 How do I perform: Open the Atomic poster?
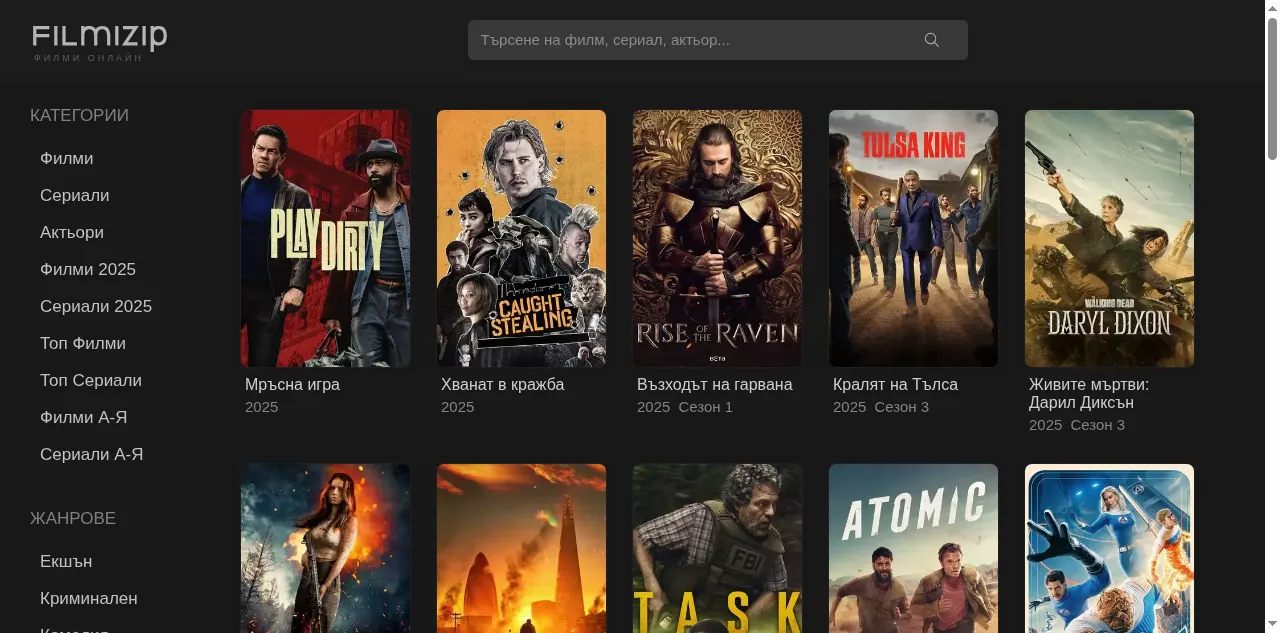coord(914,548)
